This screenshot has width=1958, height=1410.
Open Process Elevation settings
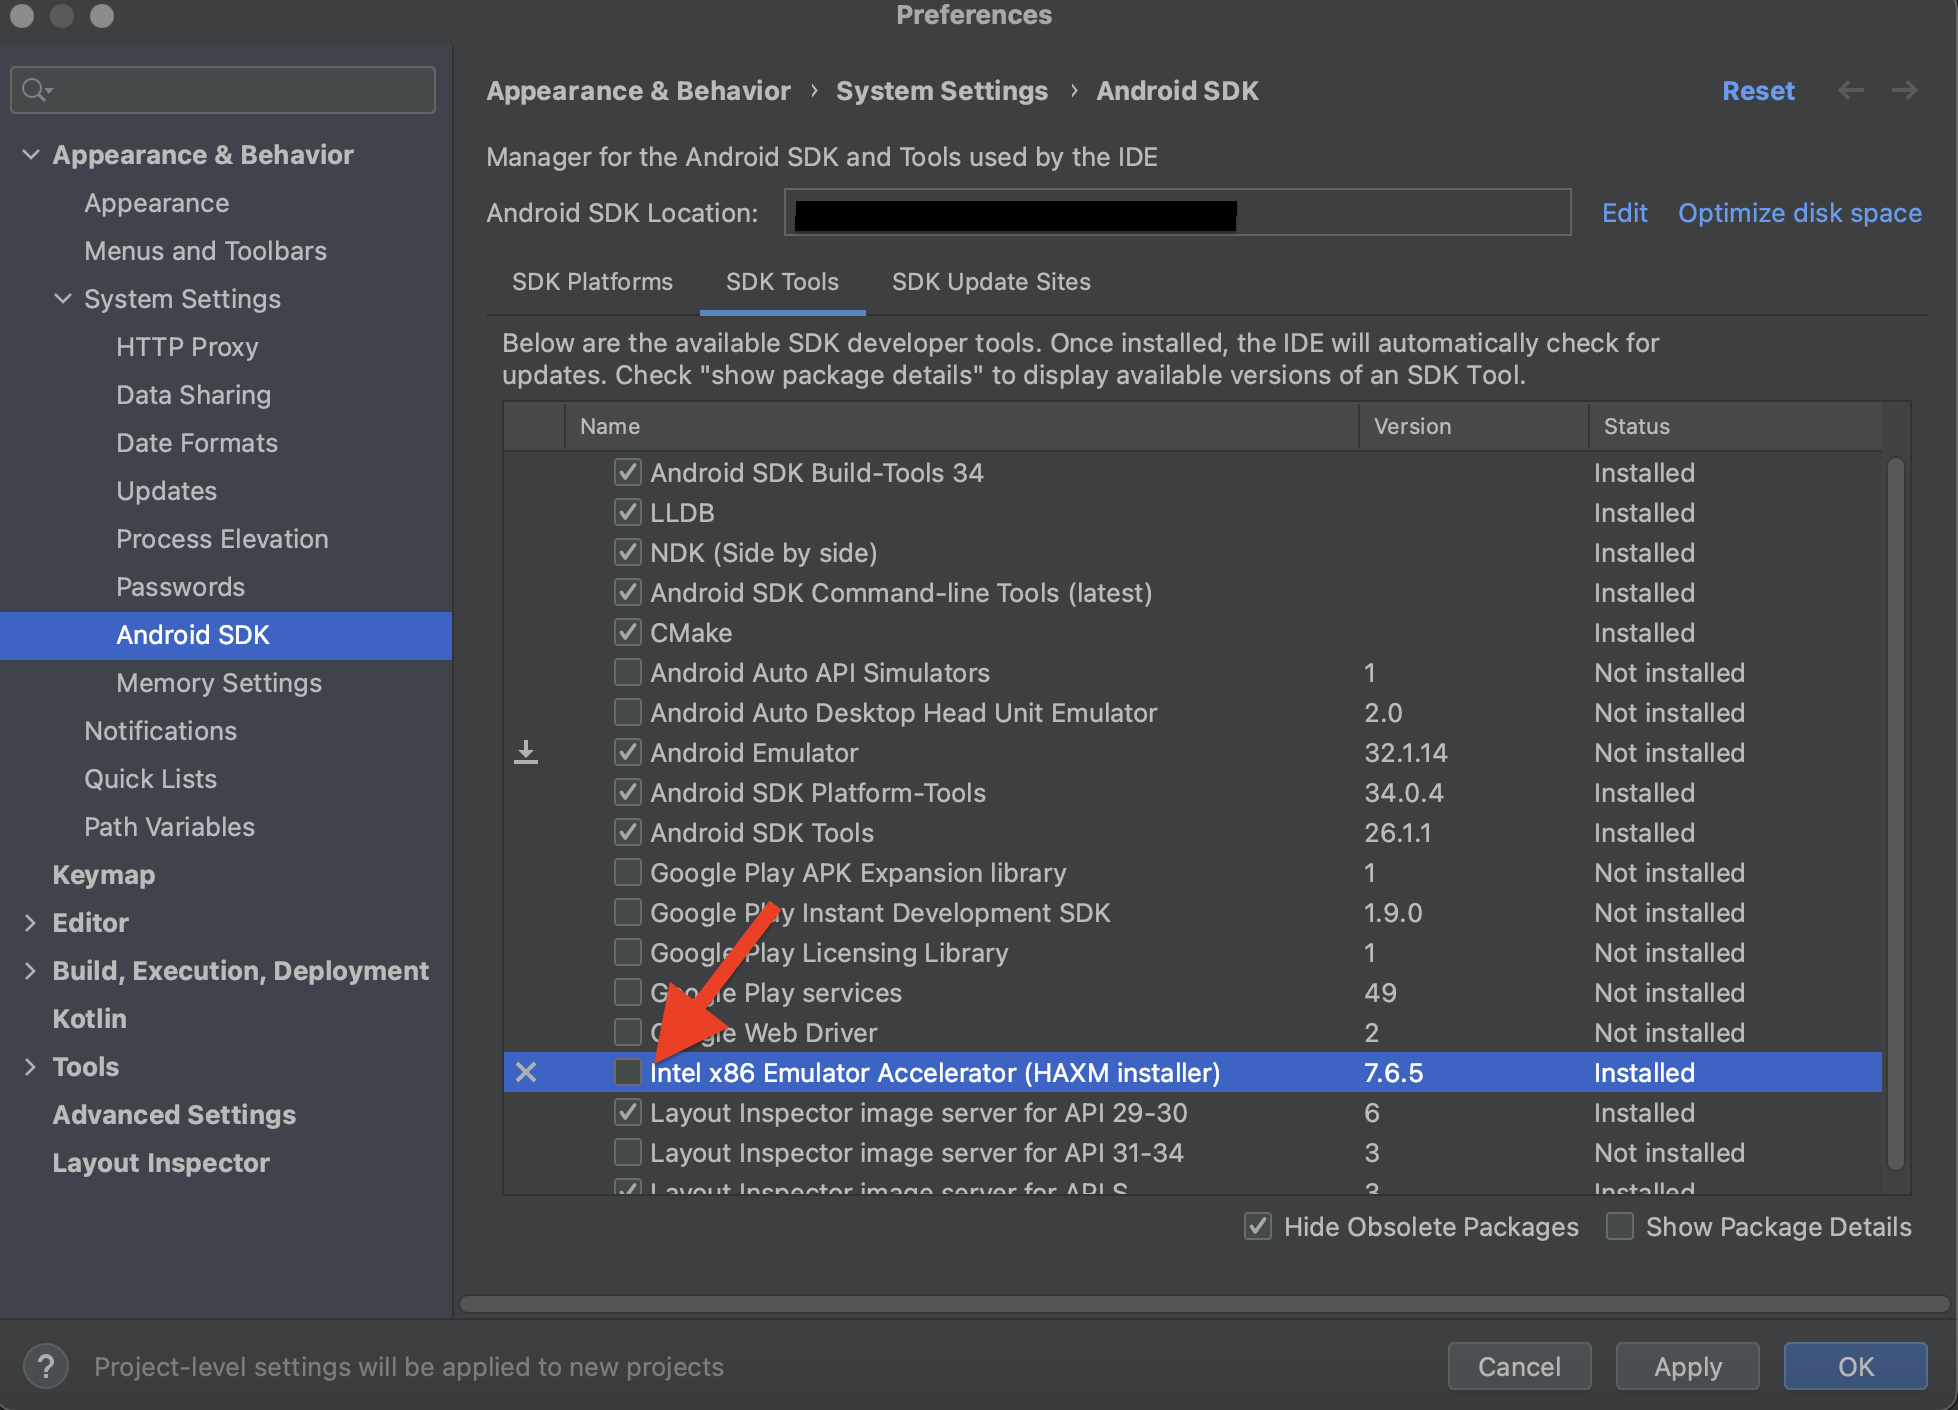click(222, 539)
